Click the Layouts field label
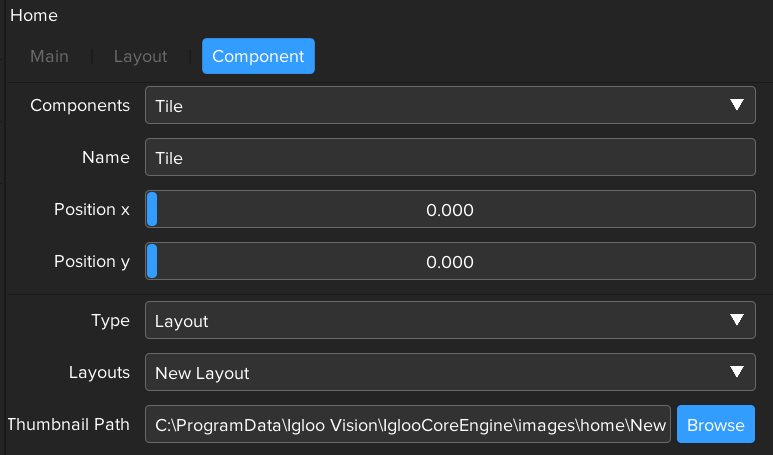773x455 pixels. [x=99, y=372]
